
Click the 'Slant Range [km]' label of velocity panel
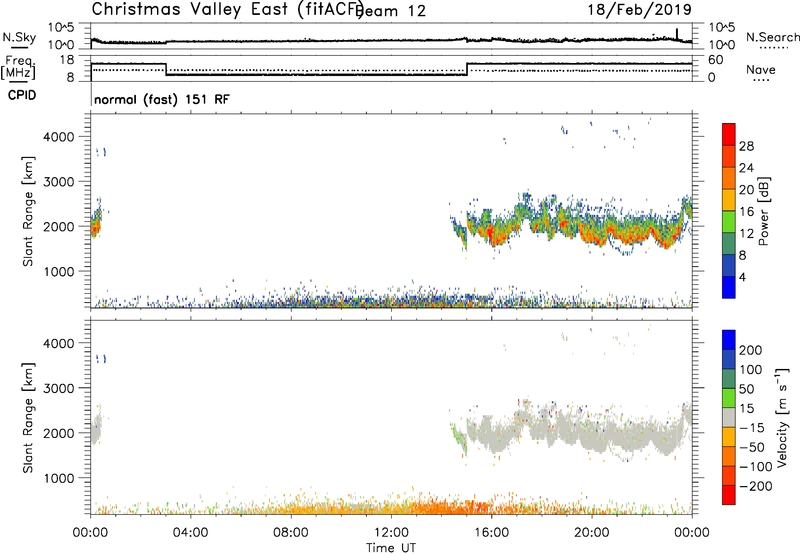click(28, 418)
